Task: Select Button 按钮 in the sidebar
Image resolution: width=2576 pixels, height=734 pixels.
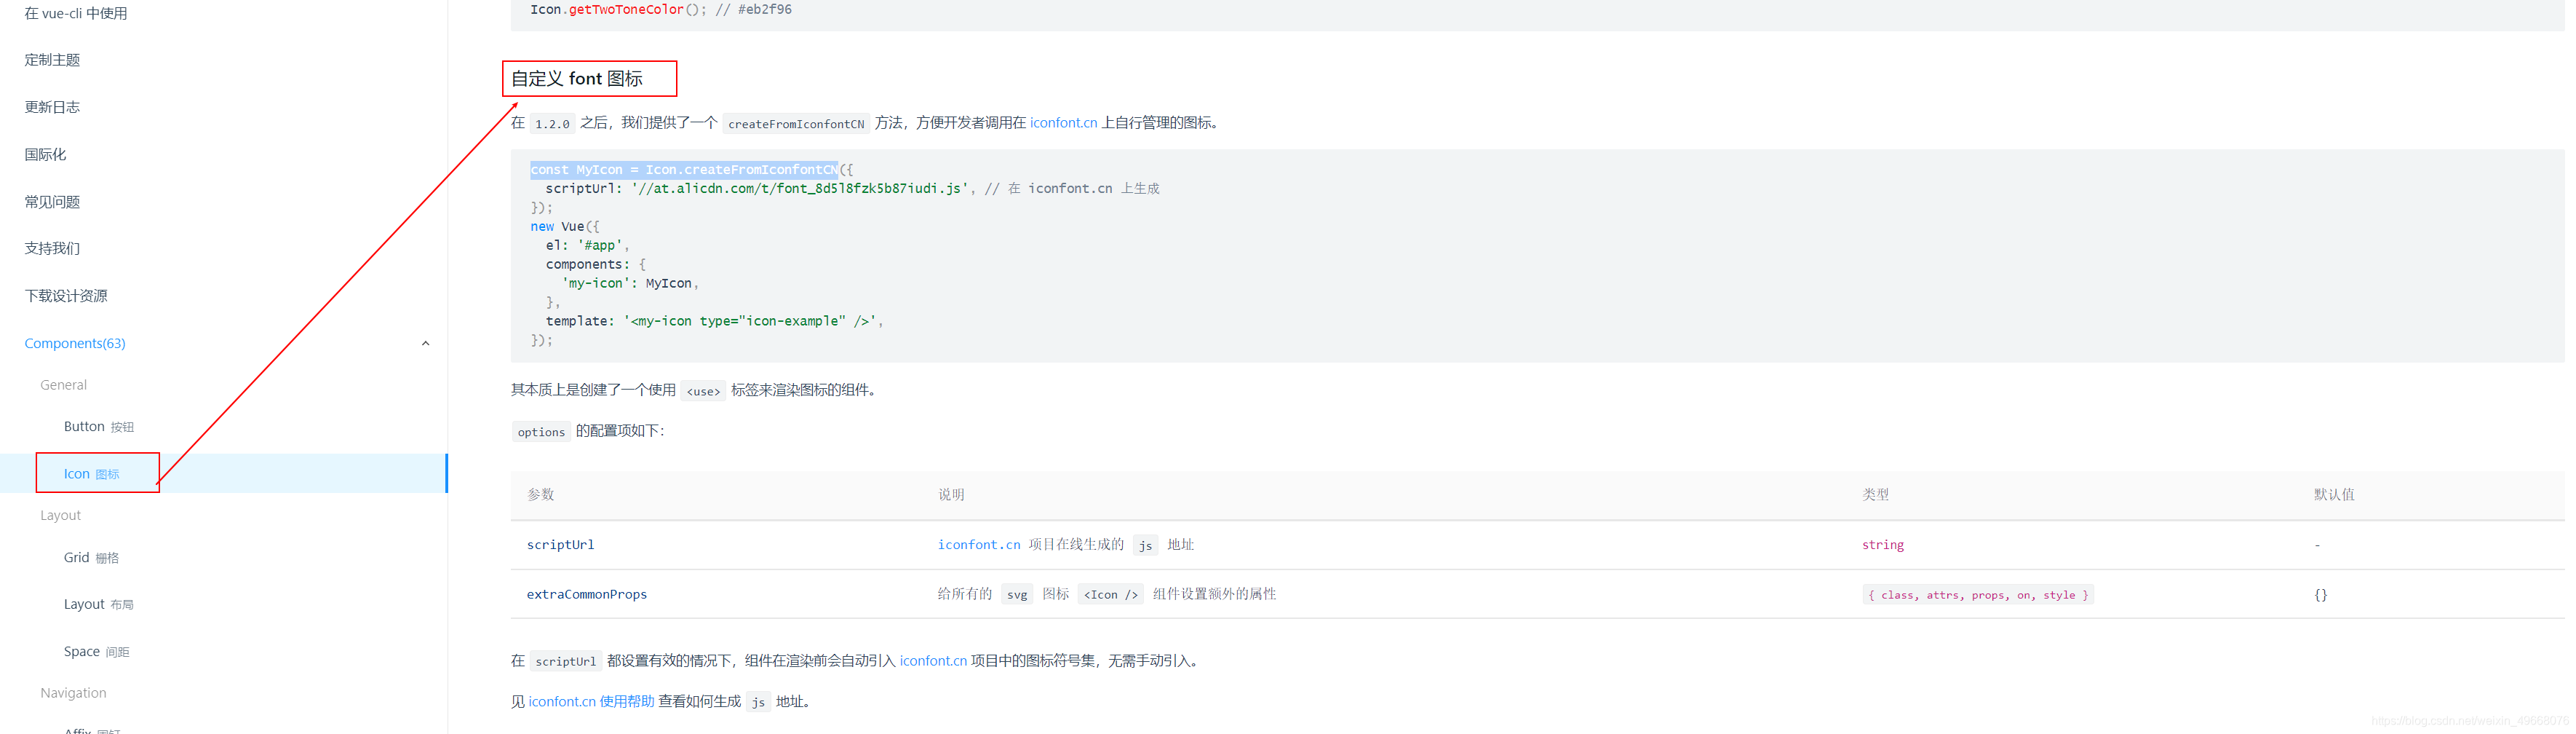Action: tap(98, 425)
